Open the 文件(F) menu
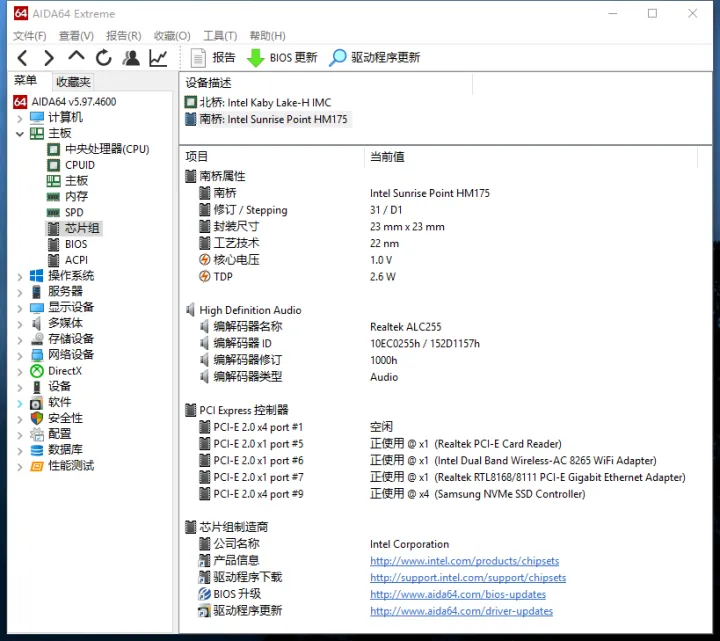 click(x=29, y=36)
